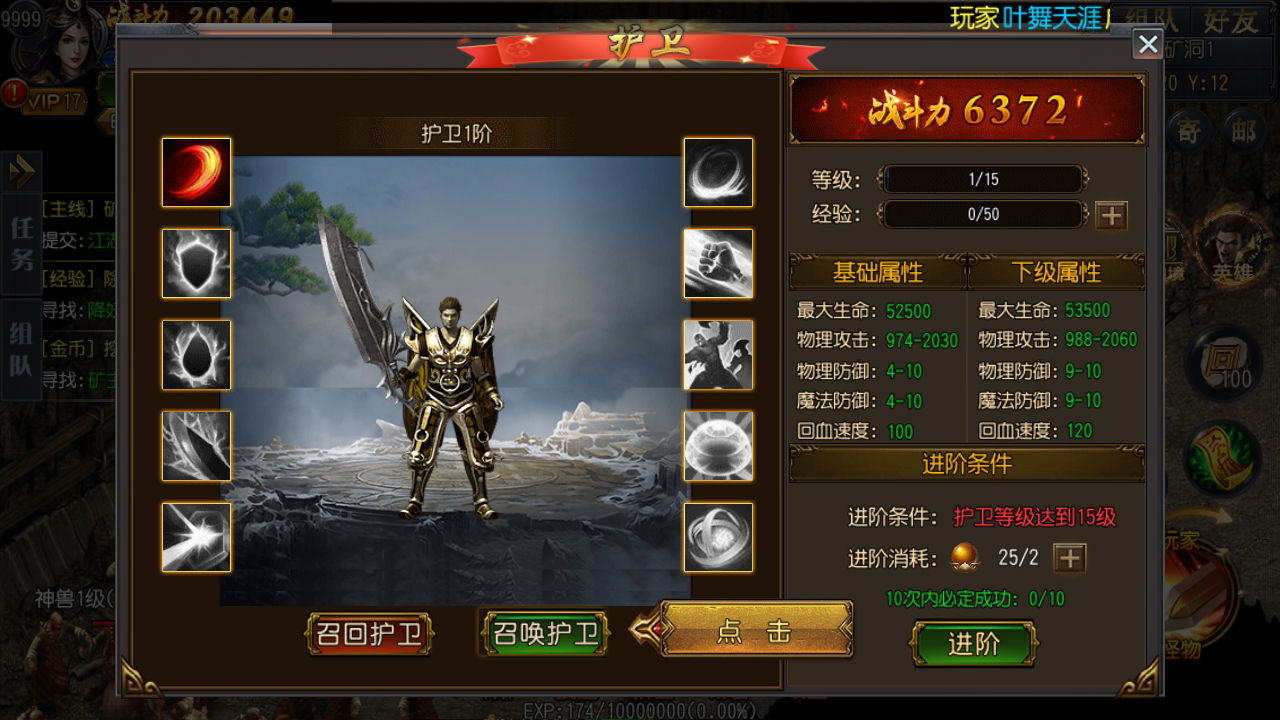Image resolution: width=1280 pixels, height=720 pixels.
Task: Close the 护卫 guard panel
Action: 1148,44
